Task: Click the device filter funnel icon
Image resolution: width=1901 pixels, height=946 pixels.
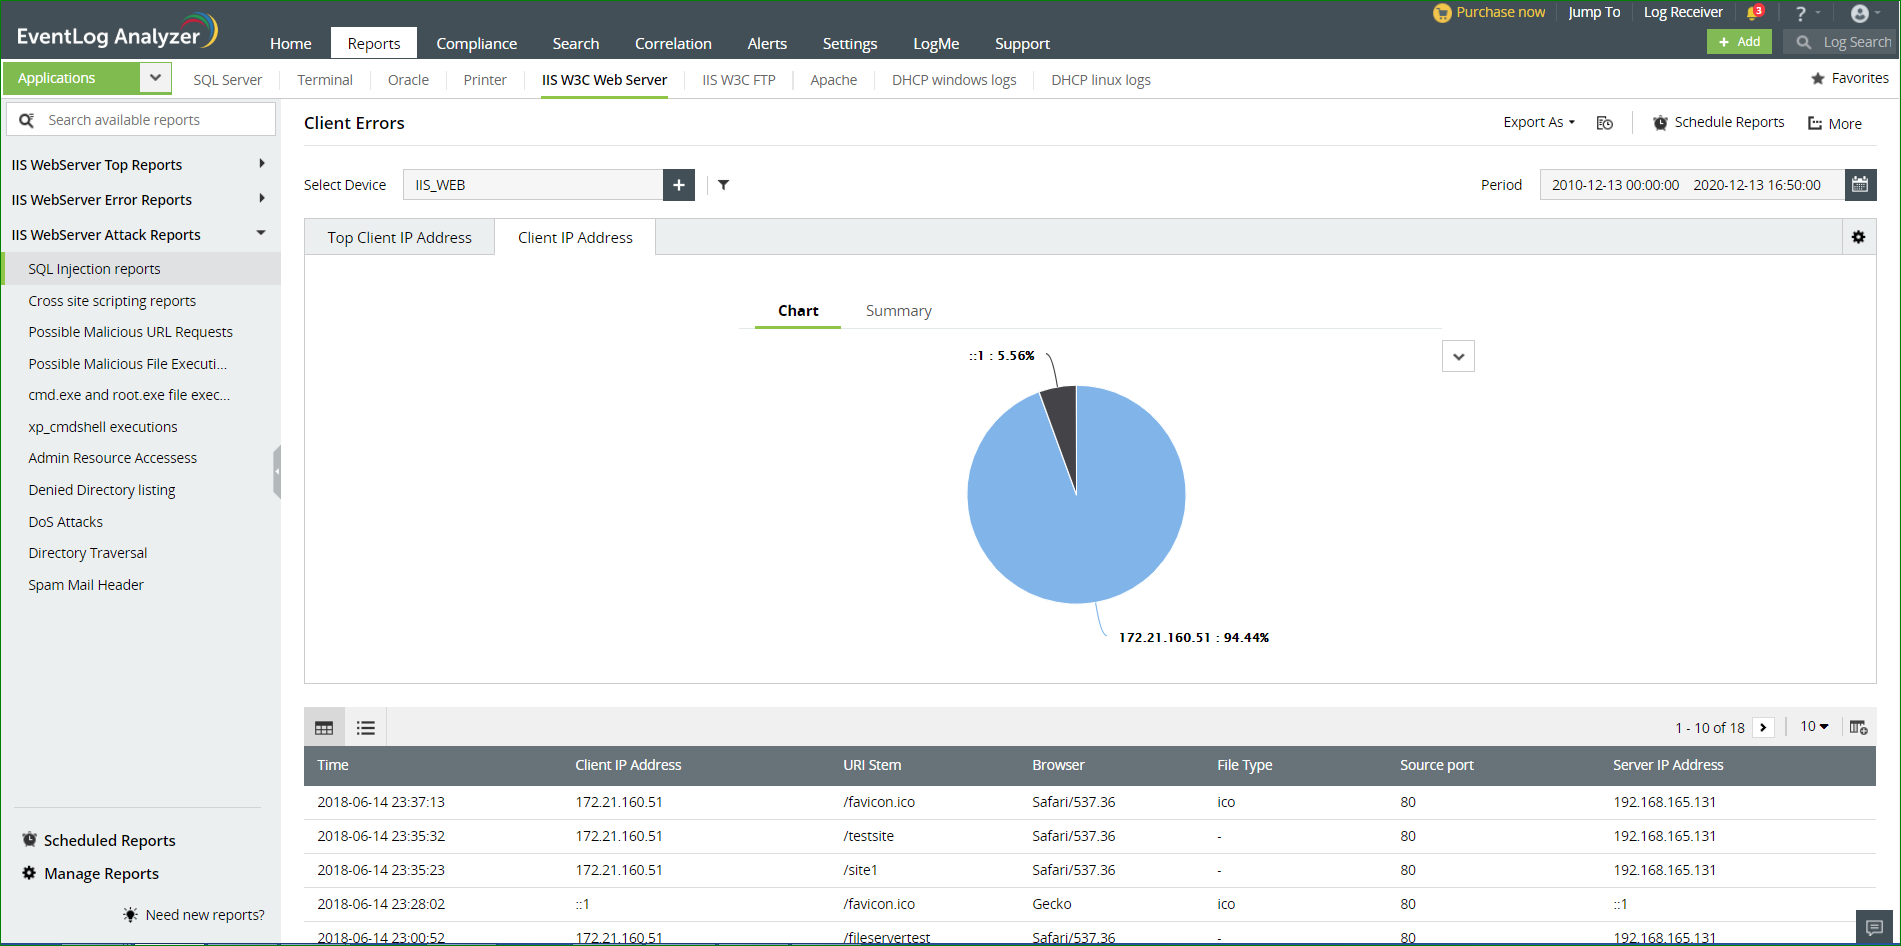Action: [724, 185]
